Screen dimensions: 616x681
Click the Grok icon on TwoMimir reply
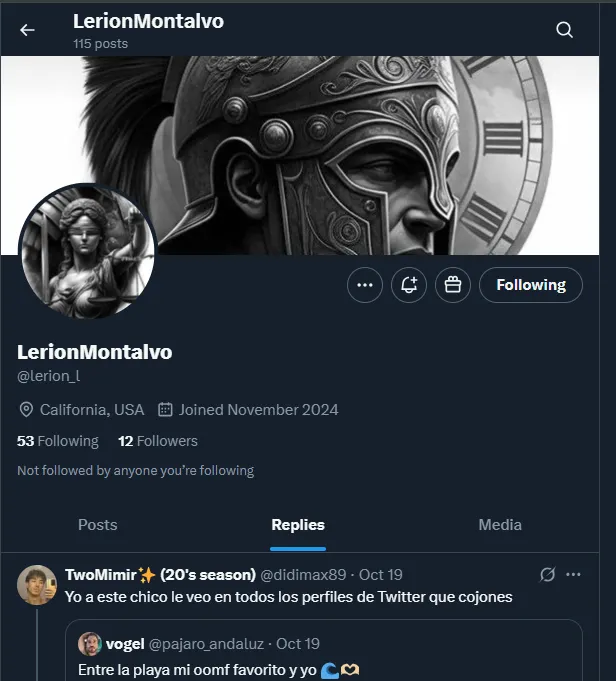[x=547, y=575]
